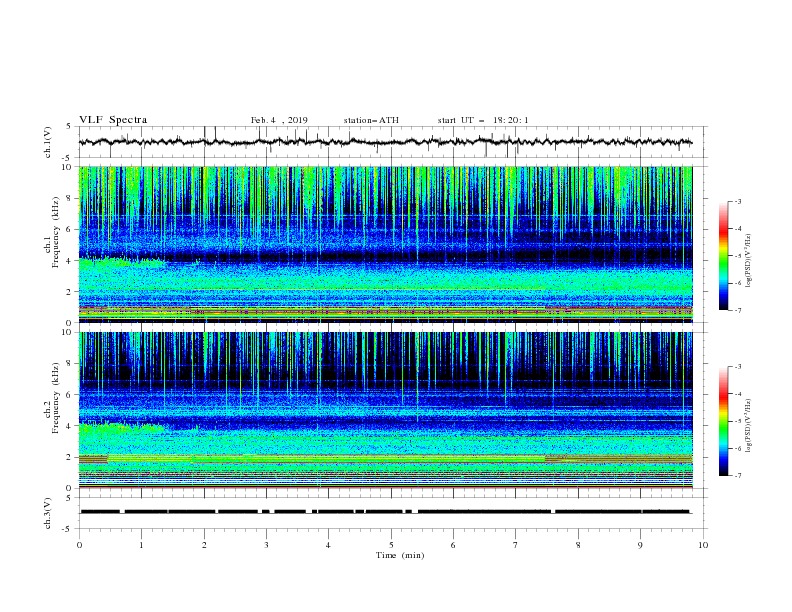Screen dimensions: 792x612
Task: Click the "start UT = 18:20:1" header text
Action: pos(483,120)
